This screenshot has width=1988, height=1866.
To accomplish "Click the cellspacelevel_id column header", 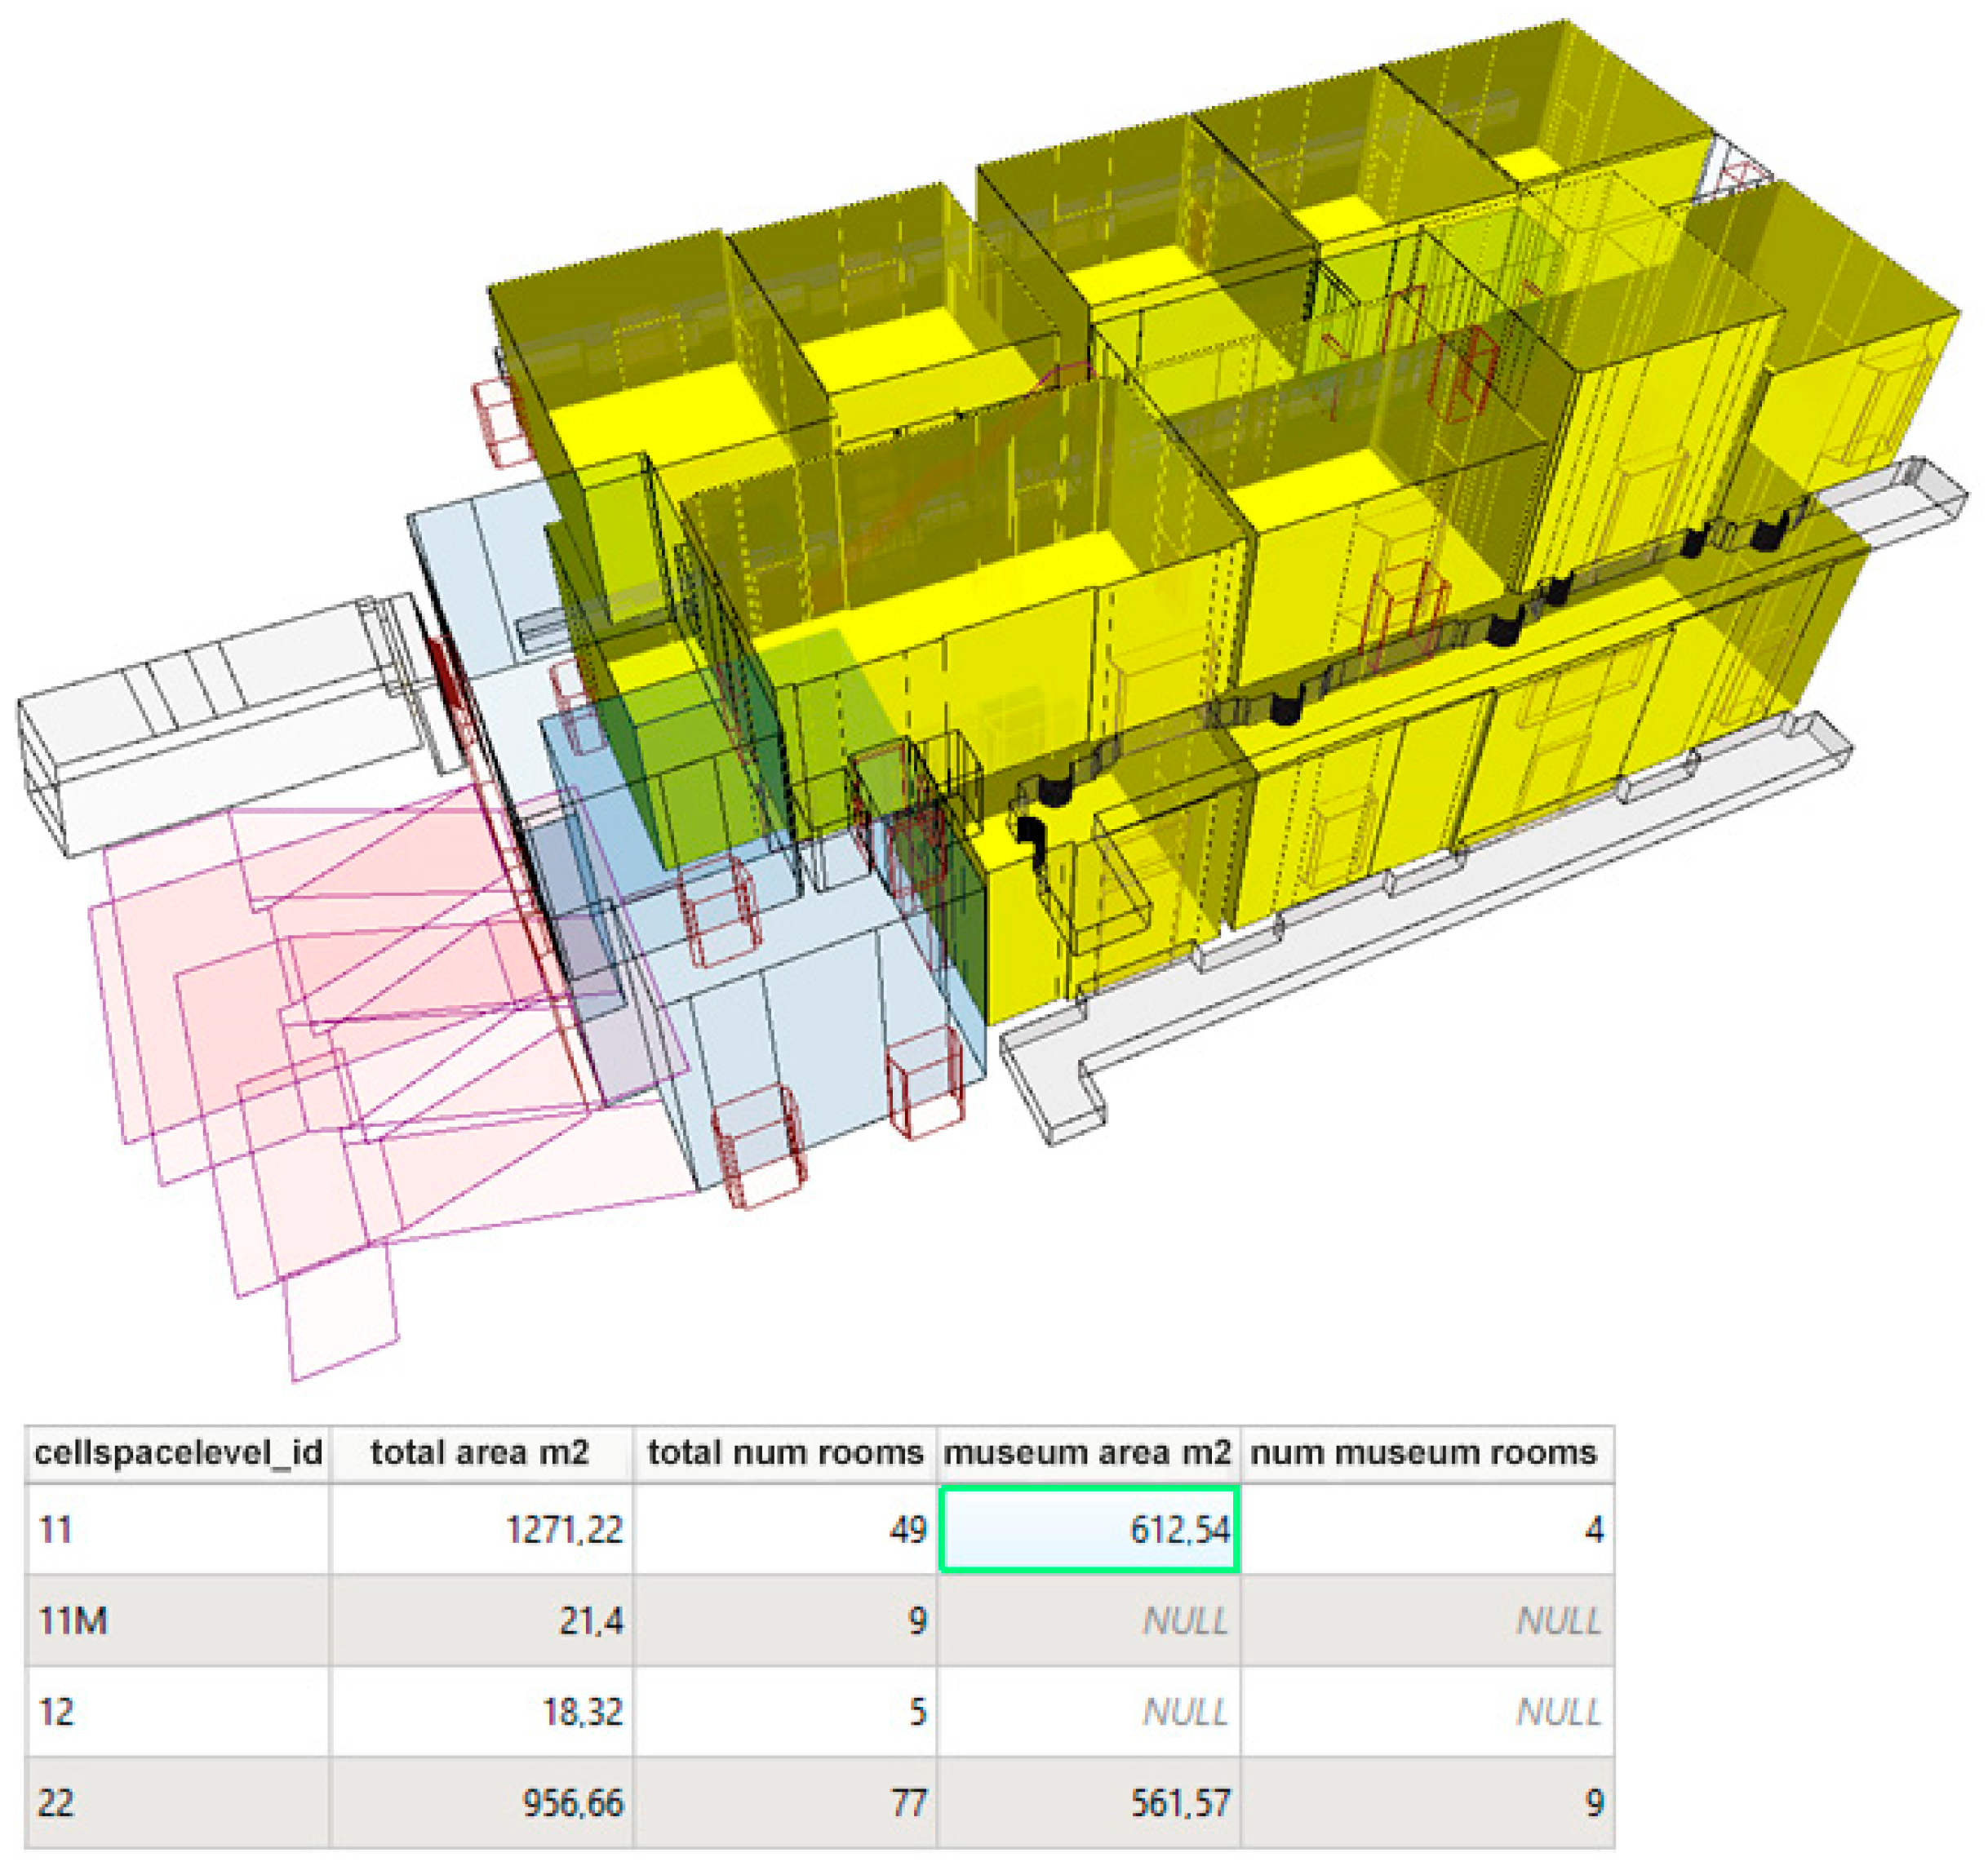I will 178,1452.
